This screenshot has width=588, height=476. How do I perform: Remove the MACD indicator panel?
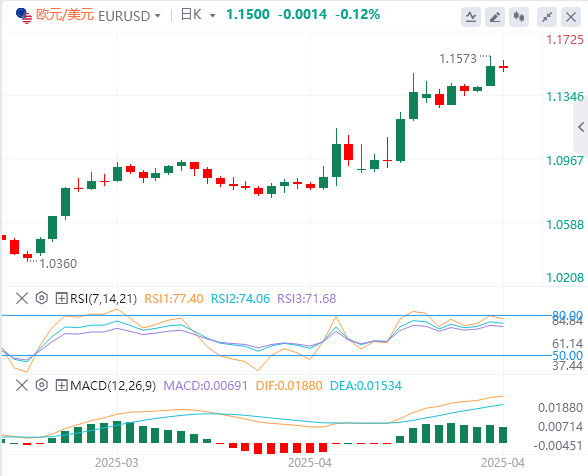click(22, 385)
